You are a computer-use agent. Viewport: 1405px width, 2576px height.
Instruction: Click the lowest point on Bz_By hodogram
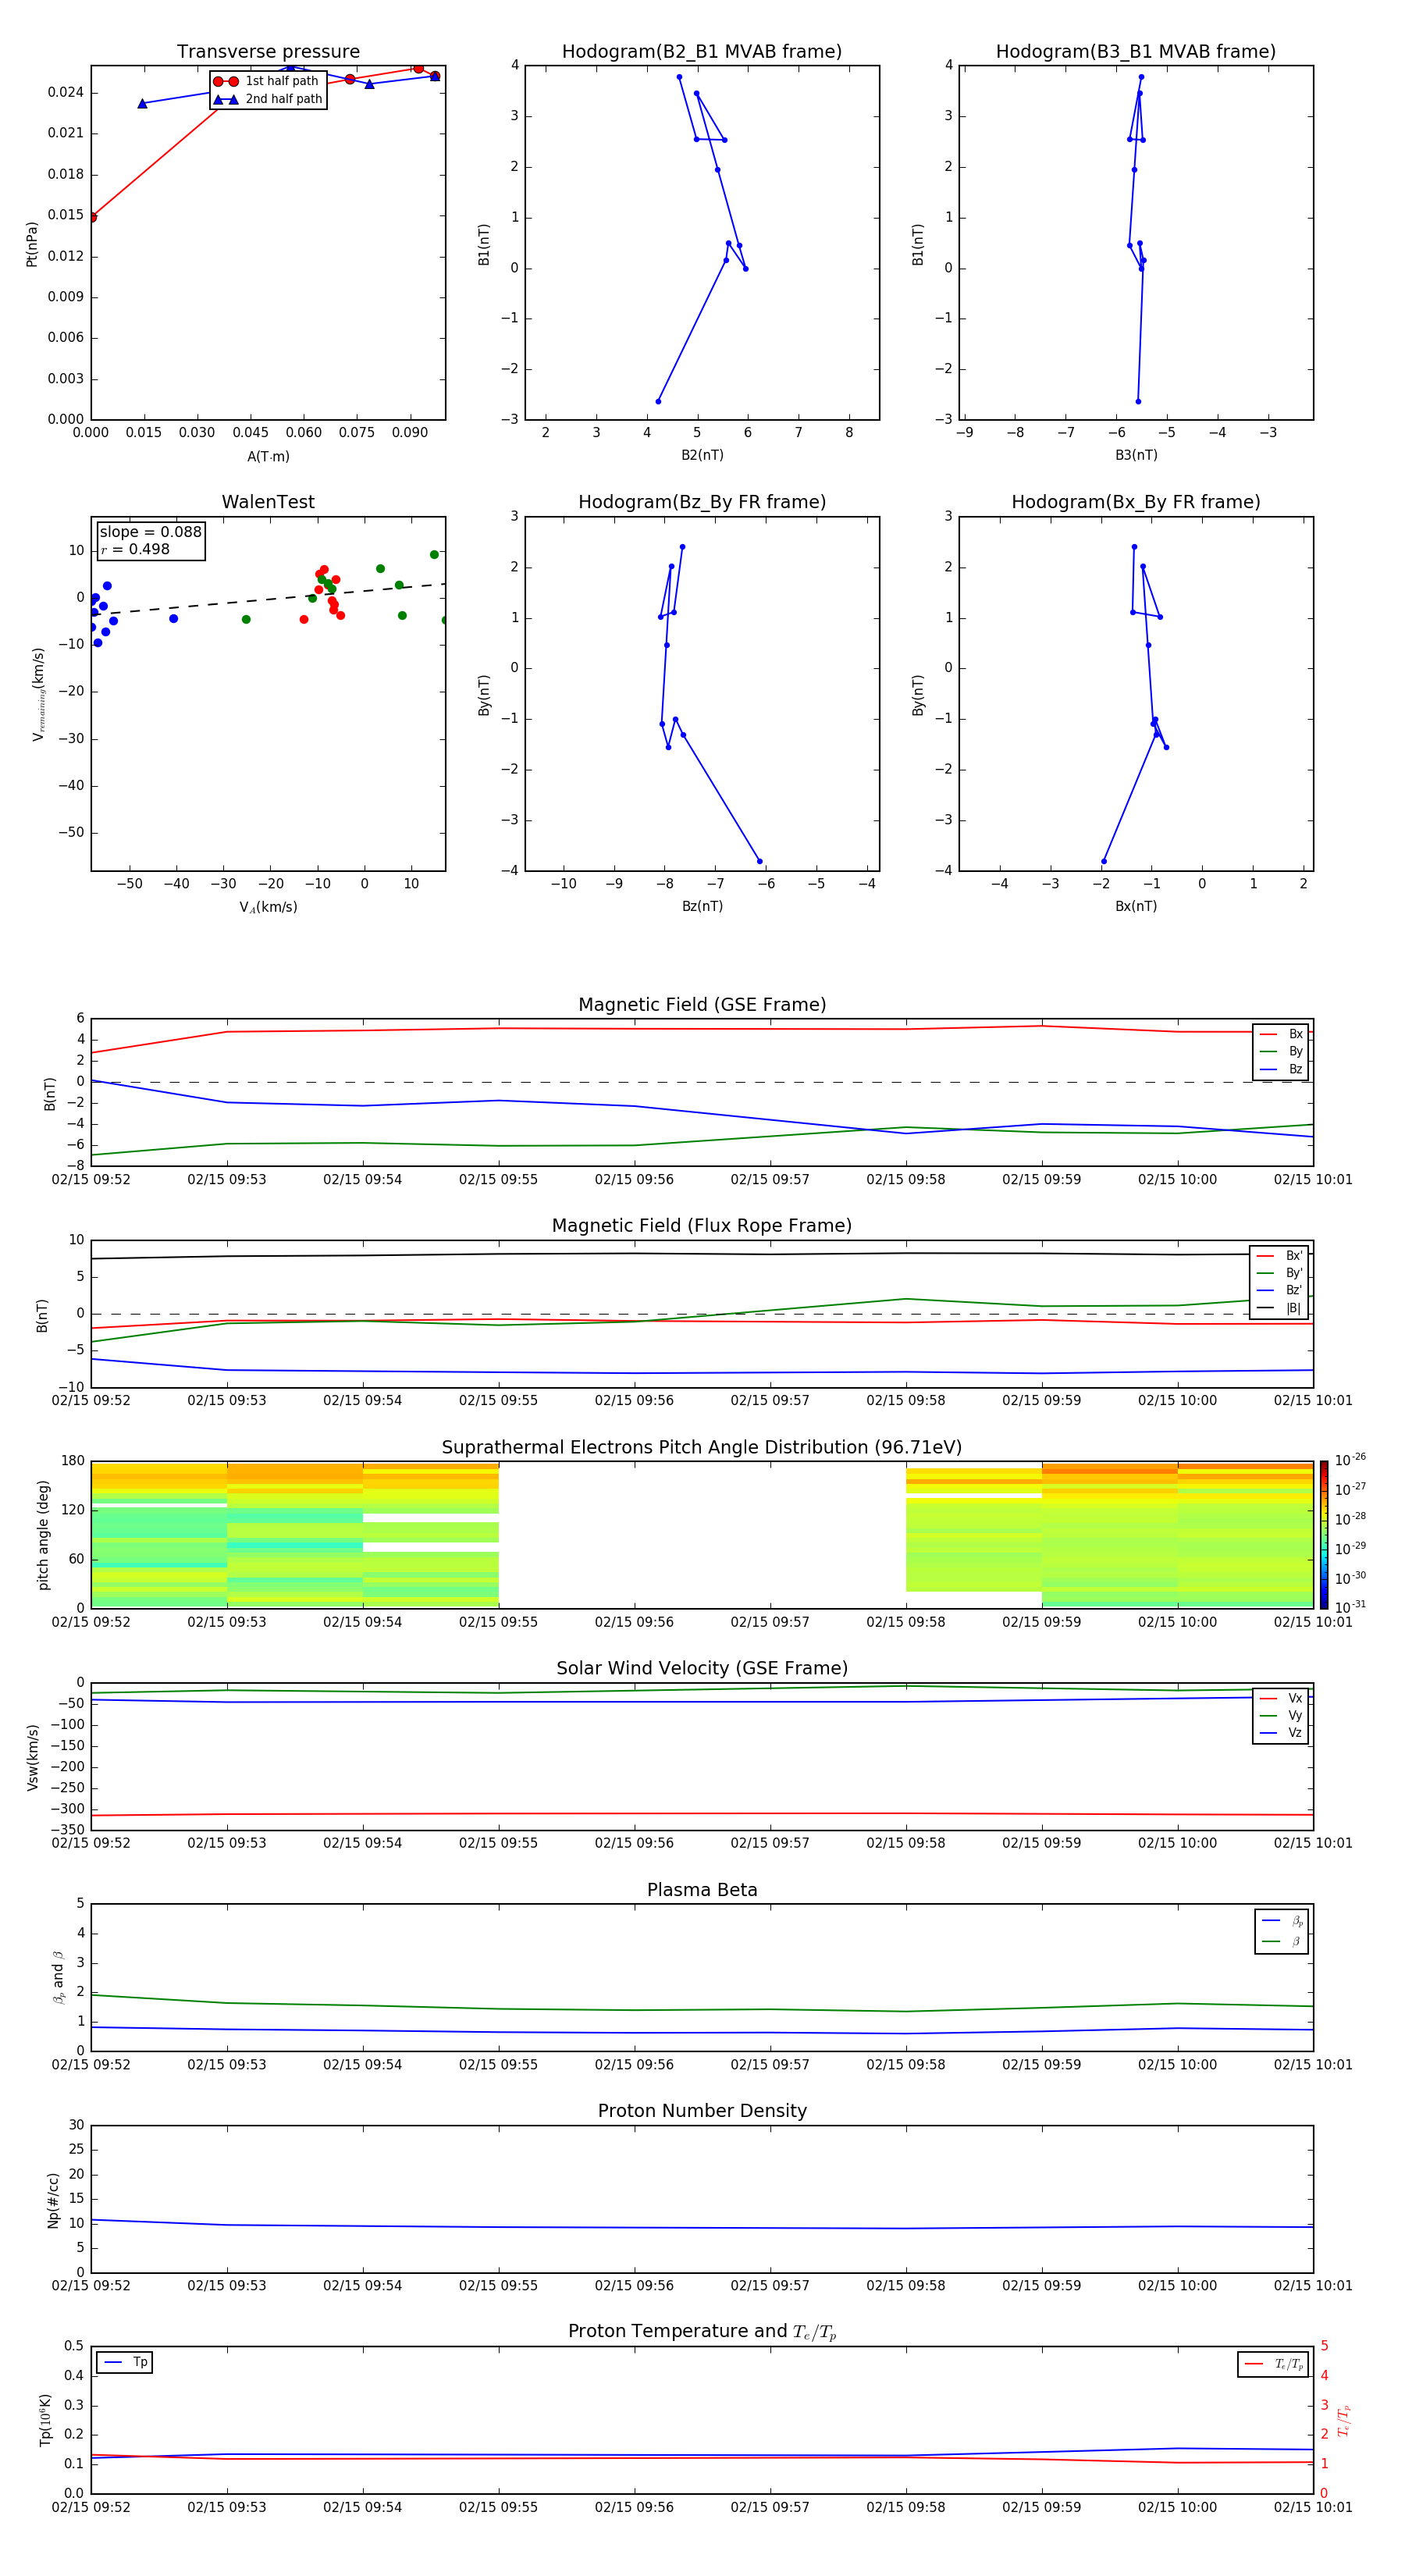[x=760, y=861]
